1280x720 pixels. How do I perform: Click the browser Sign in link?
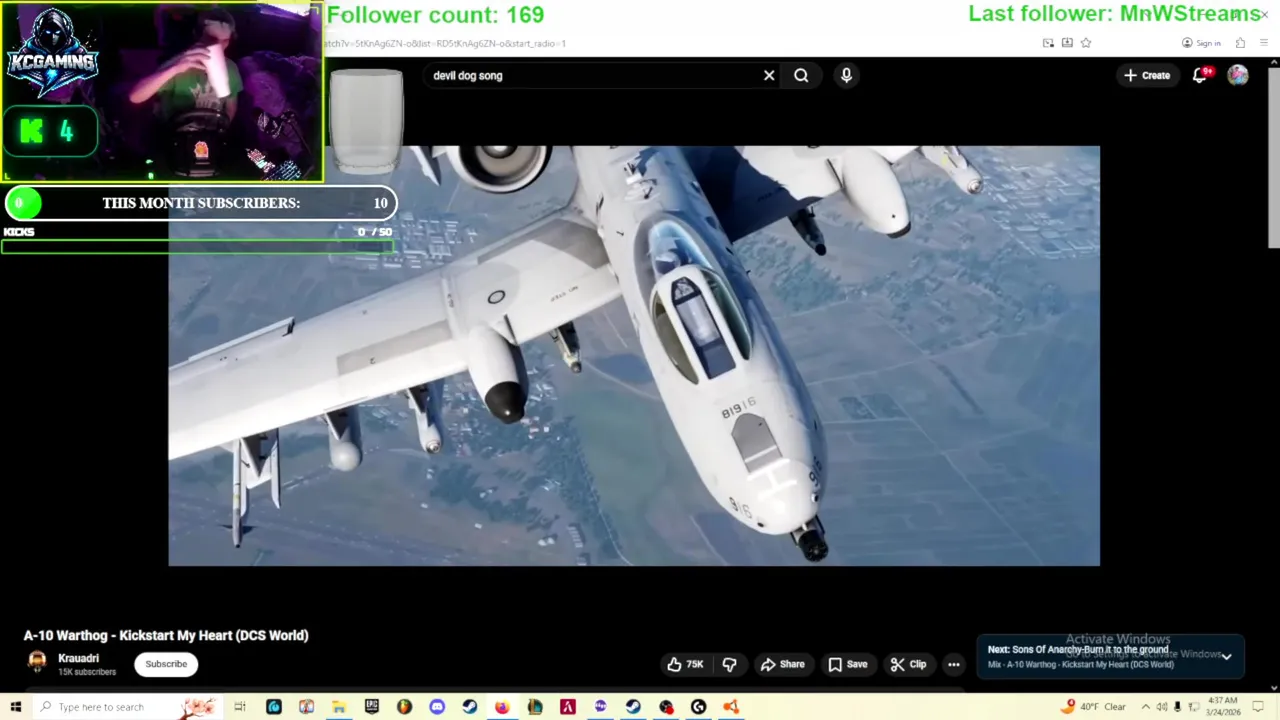1201,43
